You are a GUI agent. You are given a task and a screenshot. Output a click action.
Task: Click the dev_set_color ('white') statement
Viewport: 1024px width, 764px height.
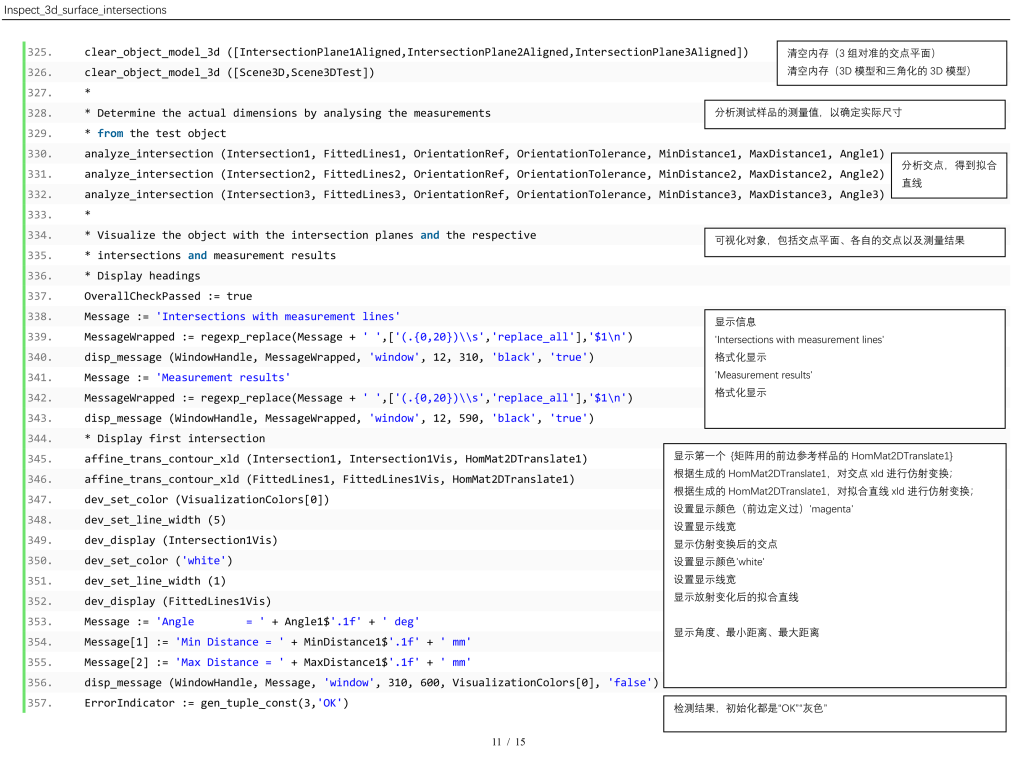tap(158, 560)
